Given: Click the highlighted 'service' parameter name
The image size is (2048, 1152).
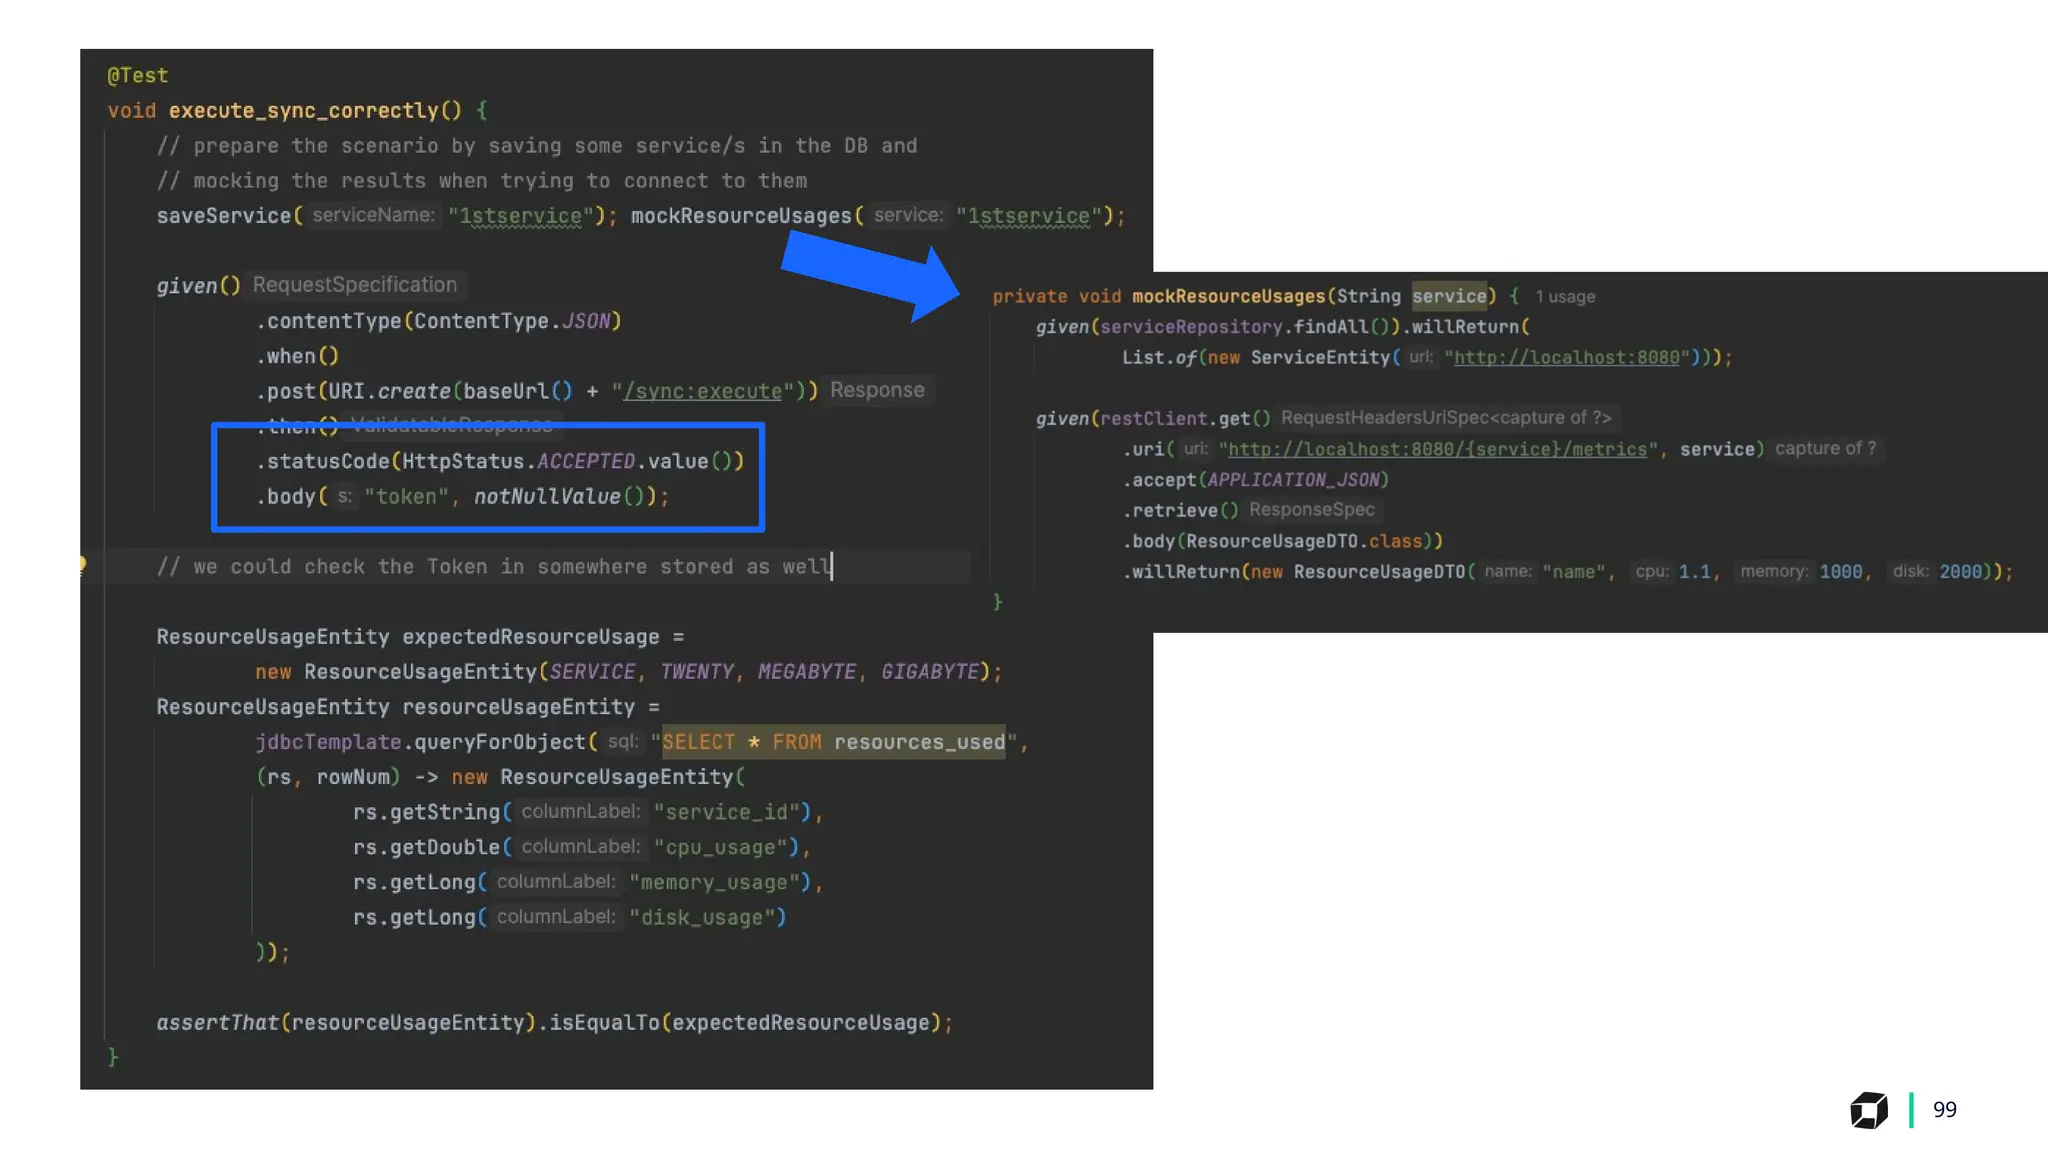Looking at the screenshot, I should click(x=1449, y=296).
